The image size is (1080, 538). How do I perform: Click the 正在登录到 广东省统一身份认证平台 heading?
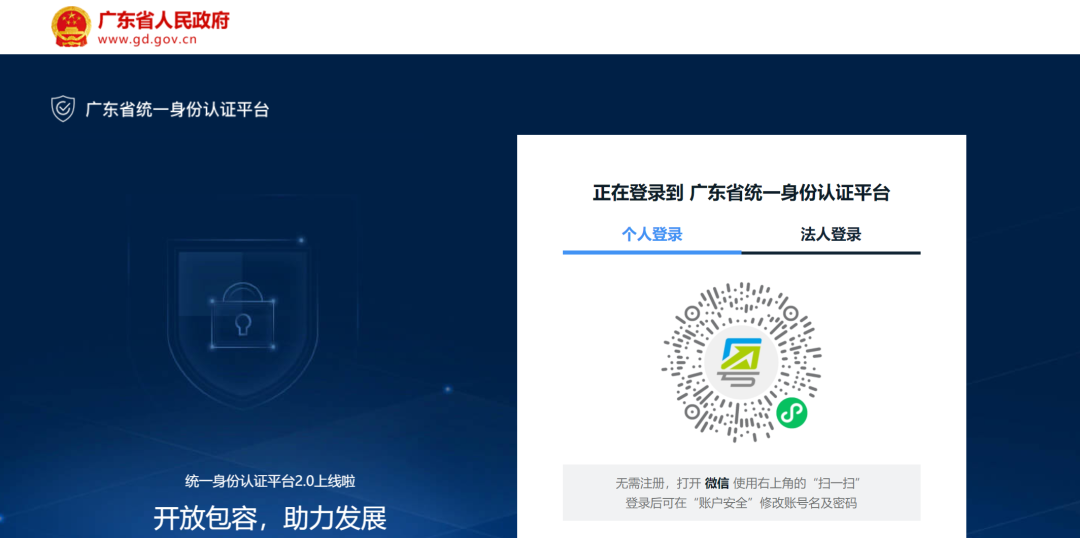point(741,193)
